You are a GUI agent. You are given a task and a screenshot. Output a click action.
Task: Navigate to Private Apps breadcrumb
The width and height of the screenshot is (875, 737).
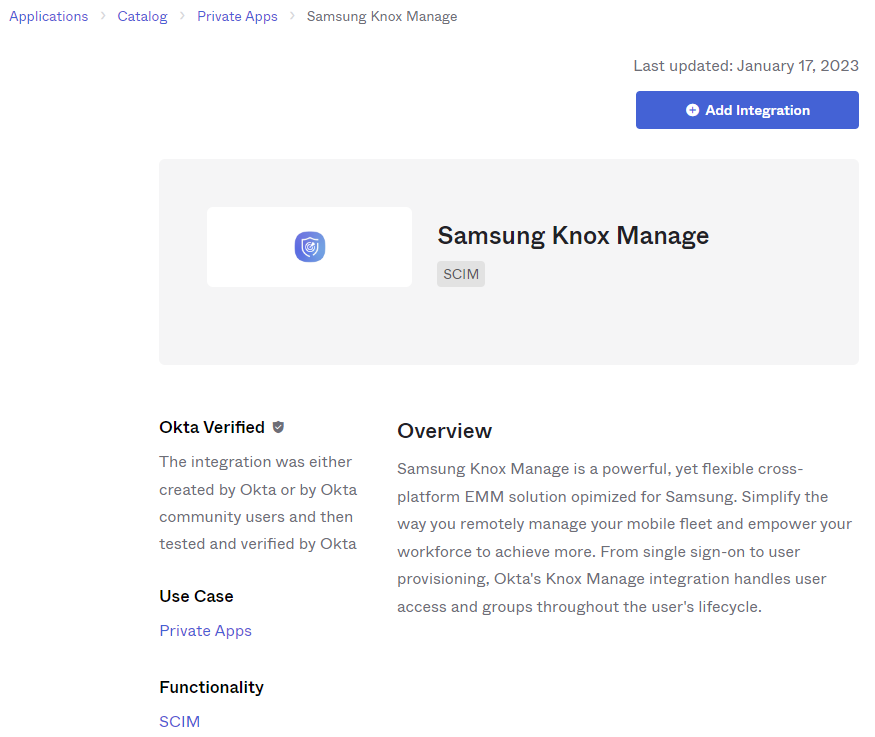point(237,17)
